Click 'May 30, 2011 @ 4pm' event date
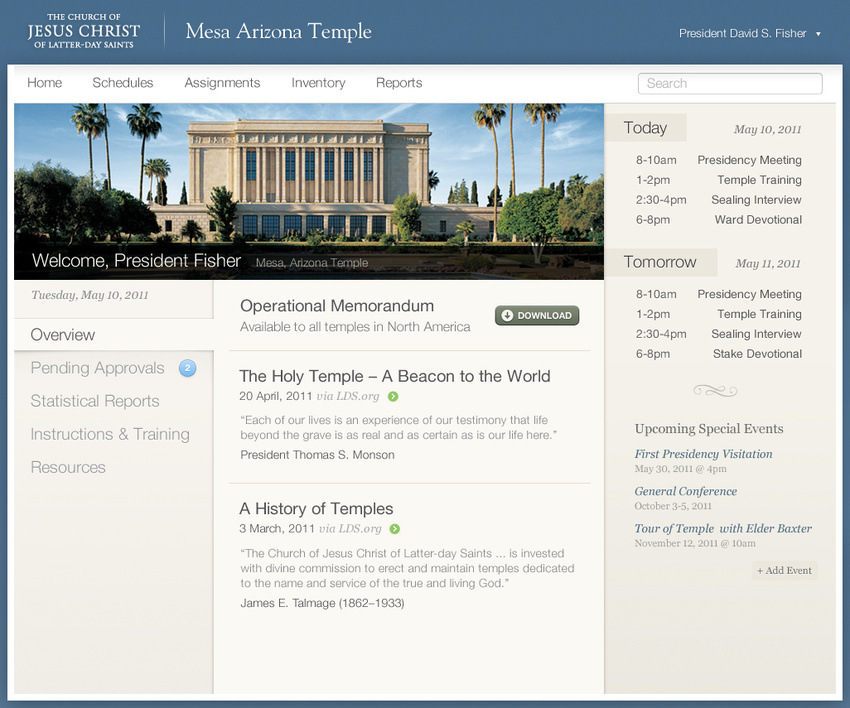The height and width of the screenshot is (708, 850). [x=680, y=469]
